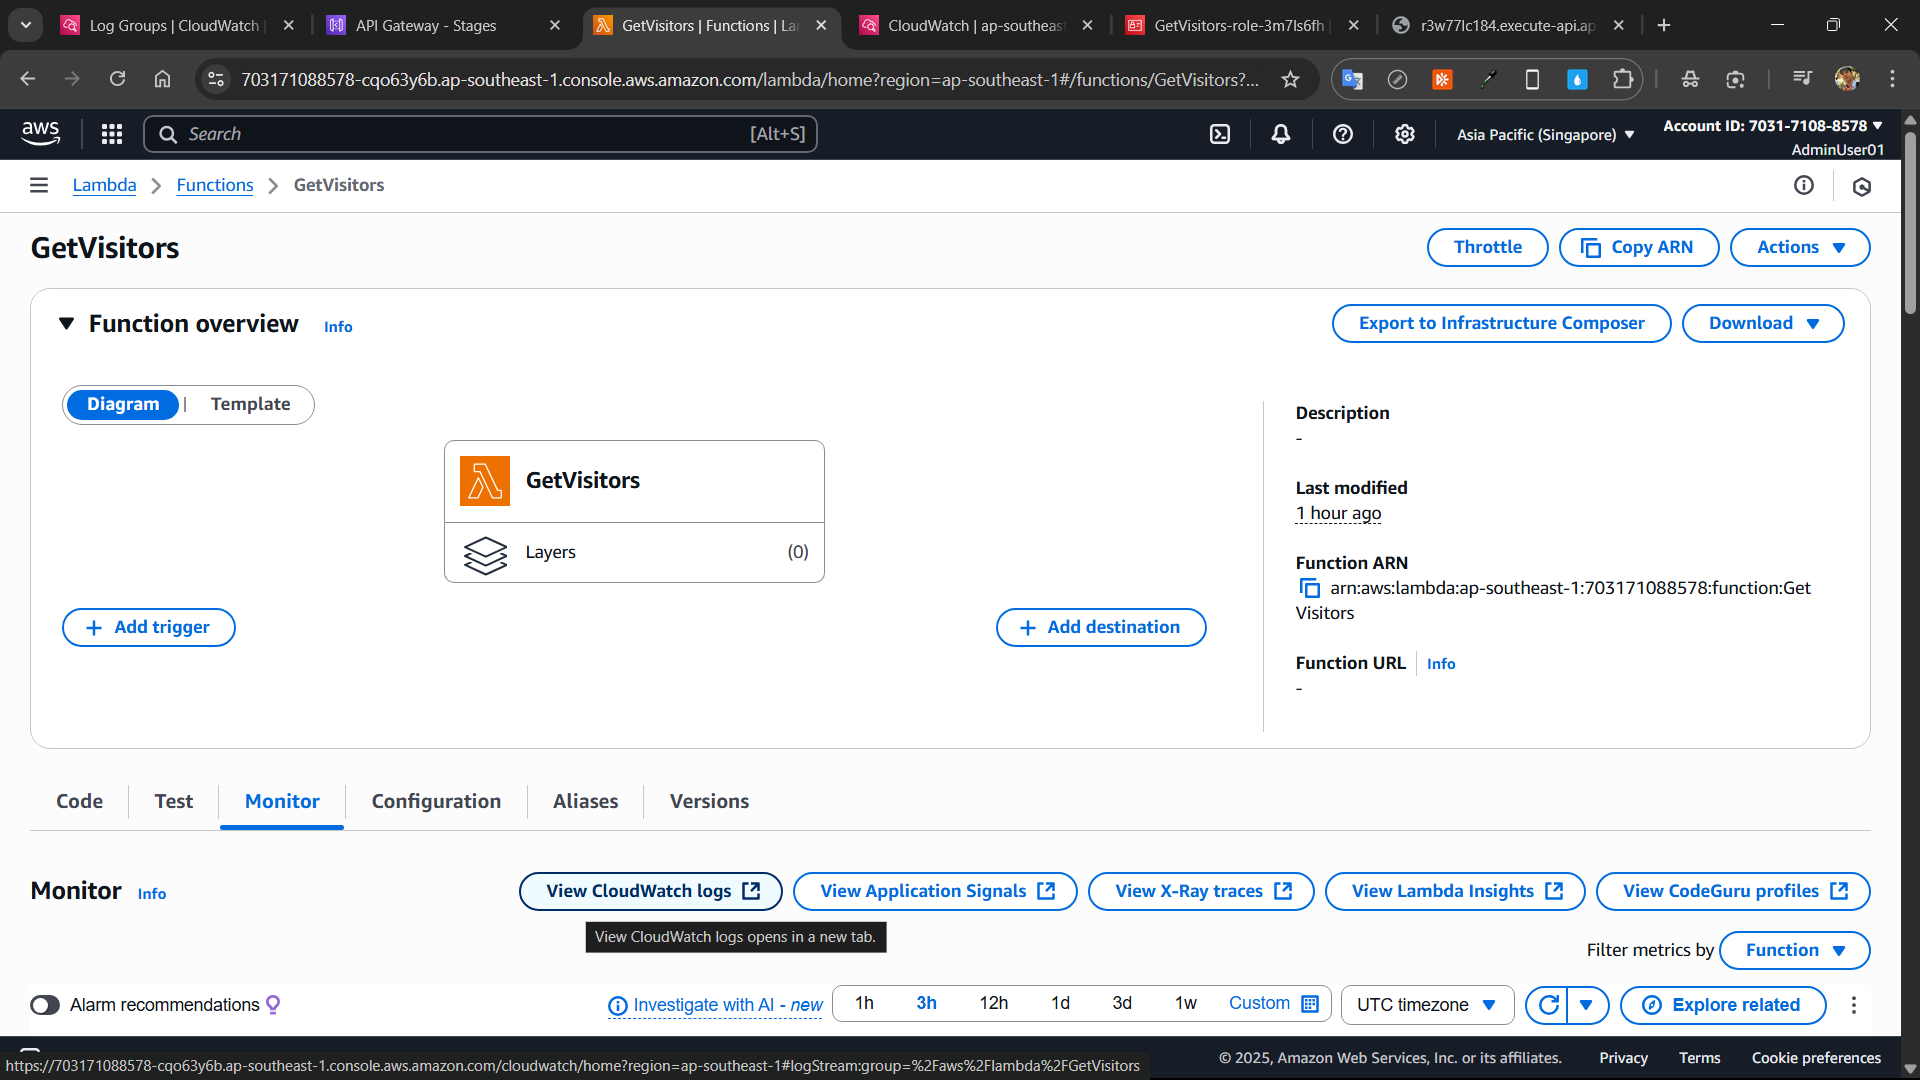Switch to the Aliases tab

coord(585,801)
